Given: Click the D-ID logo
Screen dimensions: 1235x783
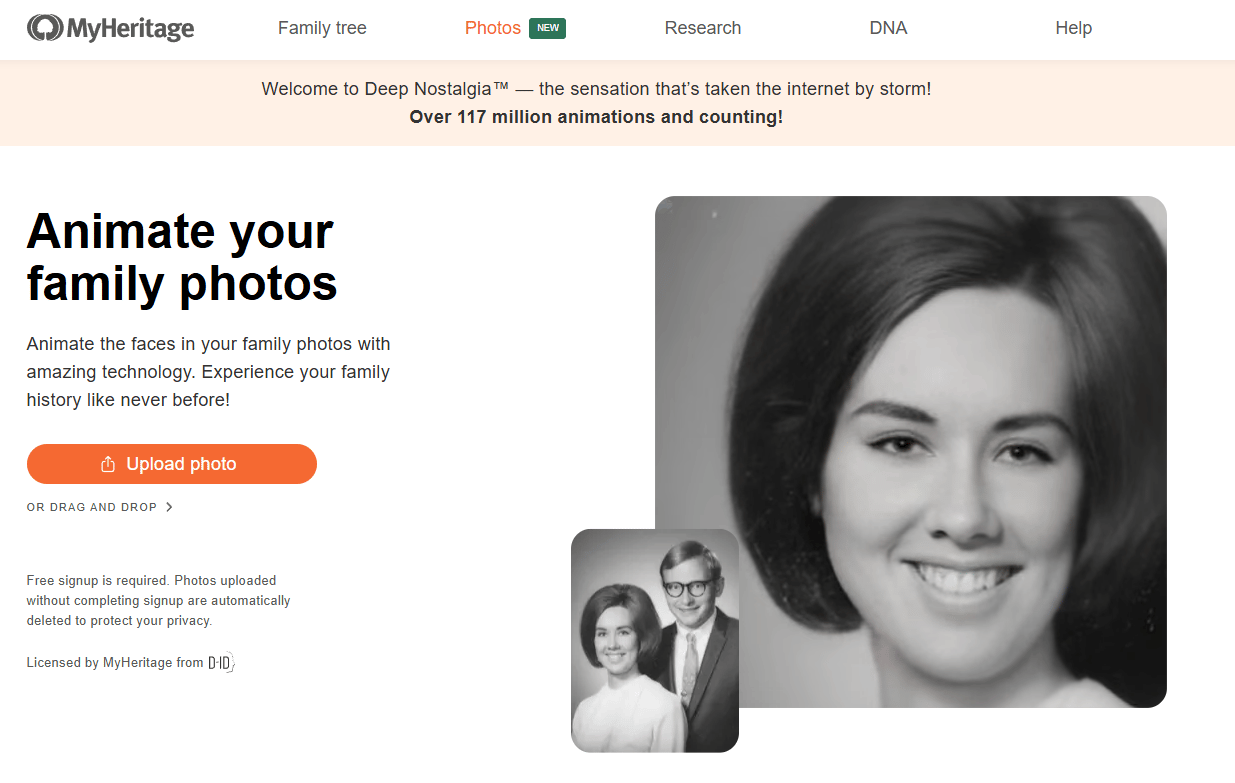Looking at the screenshot, I should [x=220, y=662].
